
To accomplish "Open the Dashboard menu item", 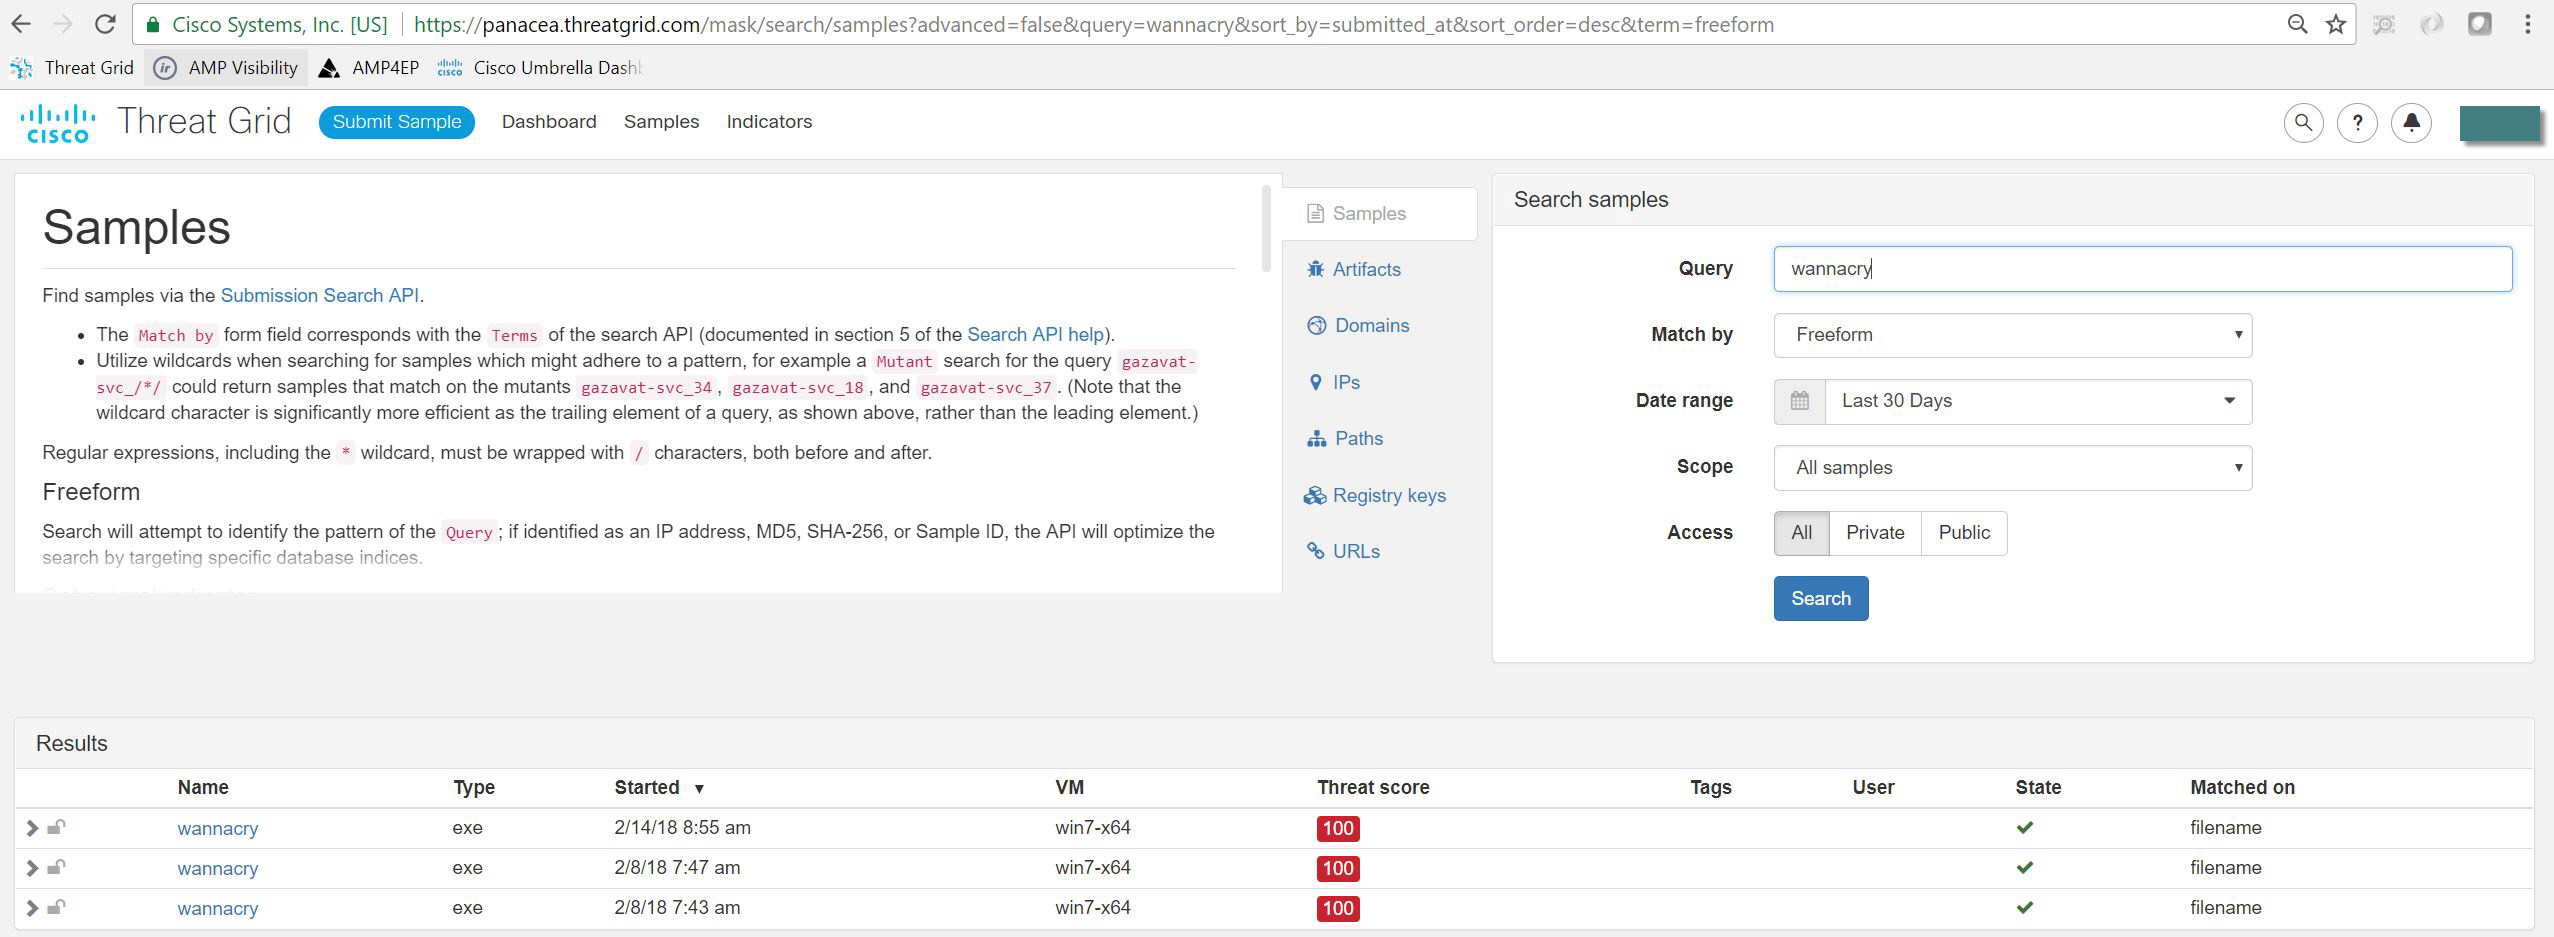I will (549, 122).
